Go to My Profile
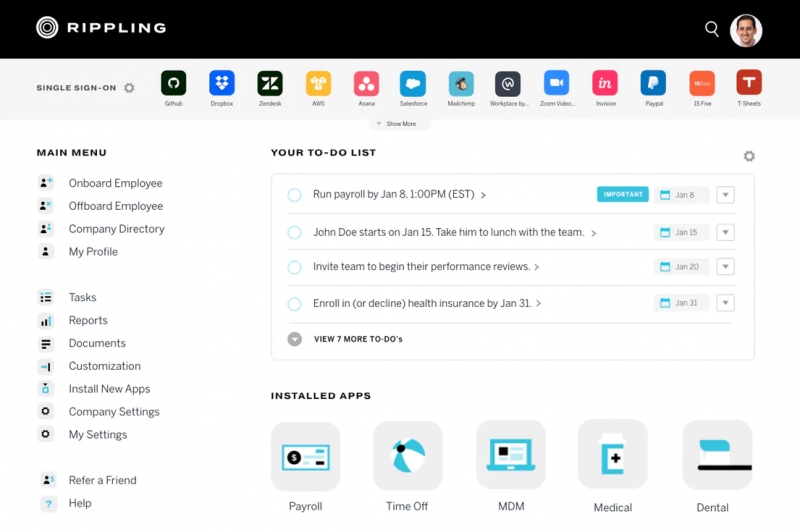 (78, 252)
